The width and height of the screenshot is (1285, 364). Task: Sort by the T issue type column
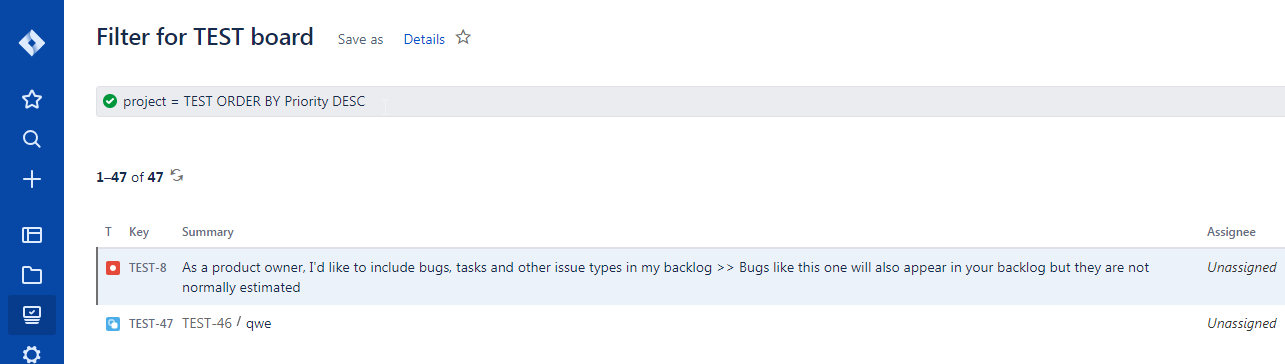(108, 232)
